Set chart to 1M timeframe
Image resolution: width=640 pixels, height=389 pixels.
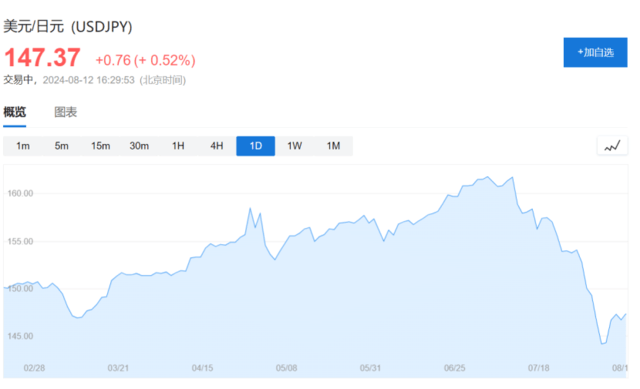(333, 146)
